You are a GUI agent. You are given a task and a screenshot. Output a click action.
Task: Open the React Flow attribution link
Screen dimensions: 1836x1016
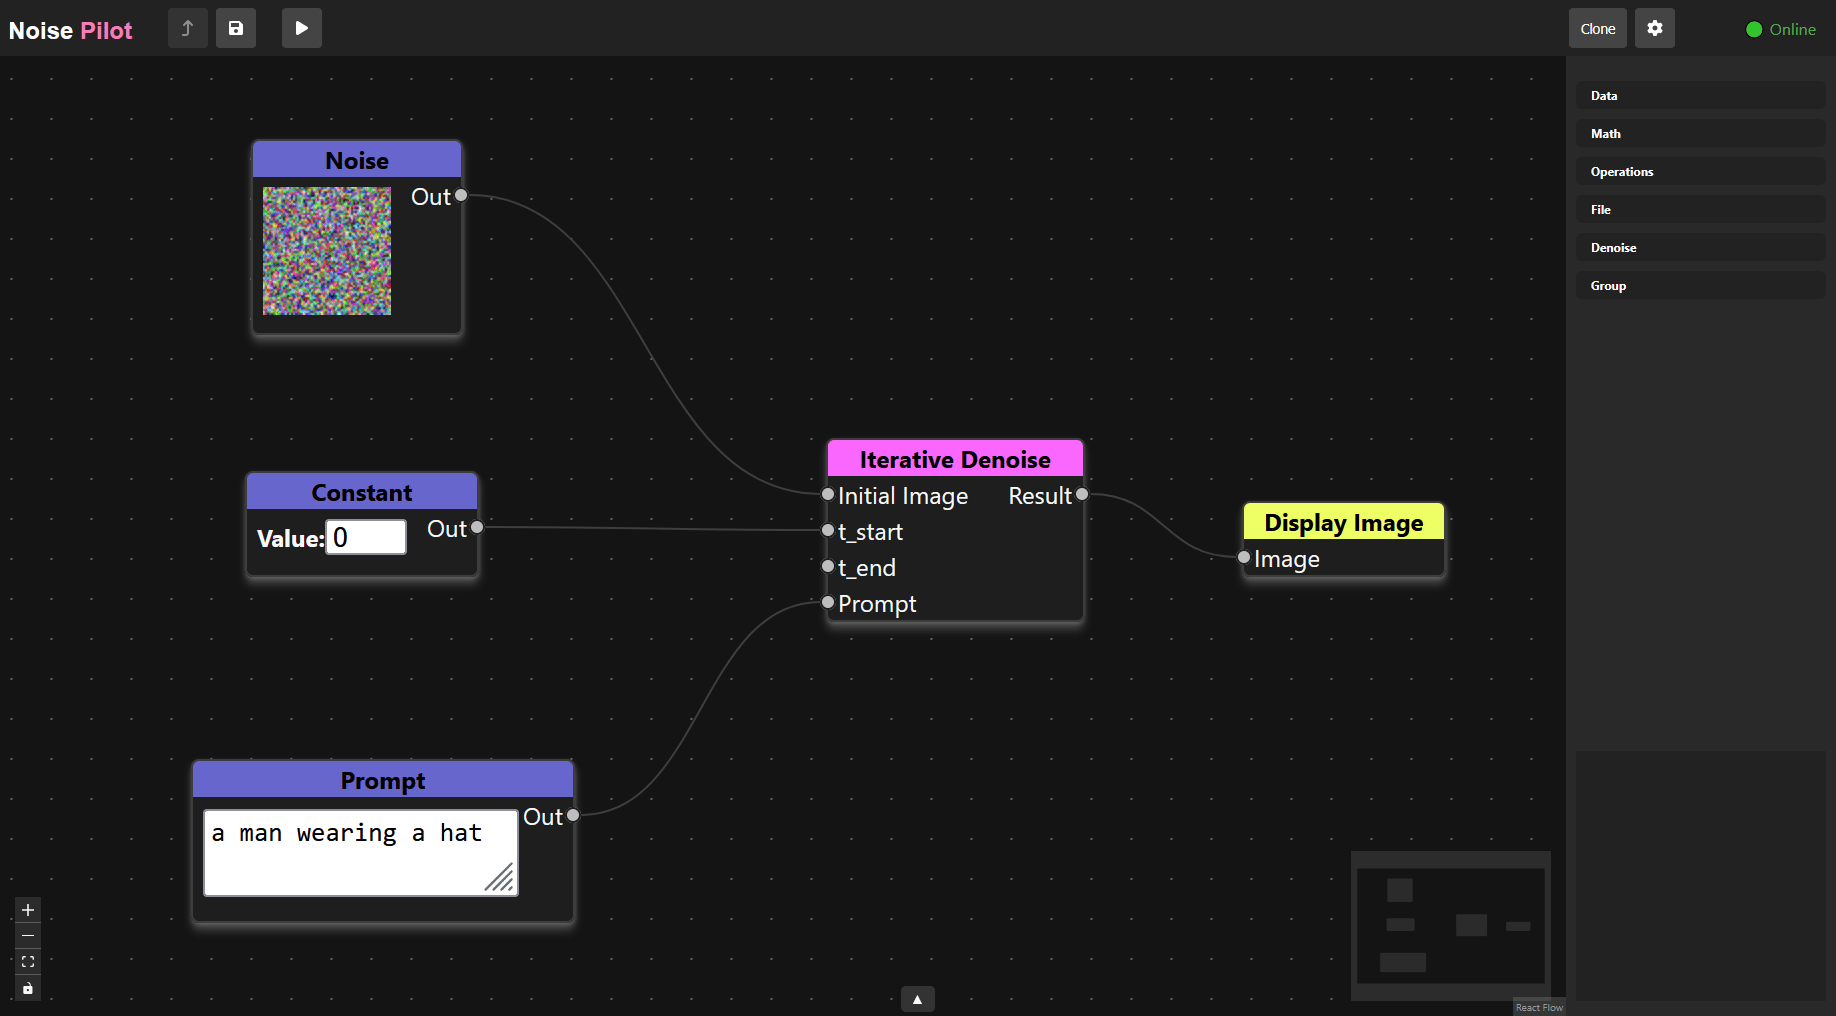[1538, 1007]
